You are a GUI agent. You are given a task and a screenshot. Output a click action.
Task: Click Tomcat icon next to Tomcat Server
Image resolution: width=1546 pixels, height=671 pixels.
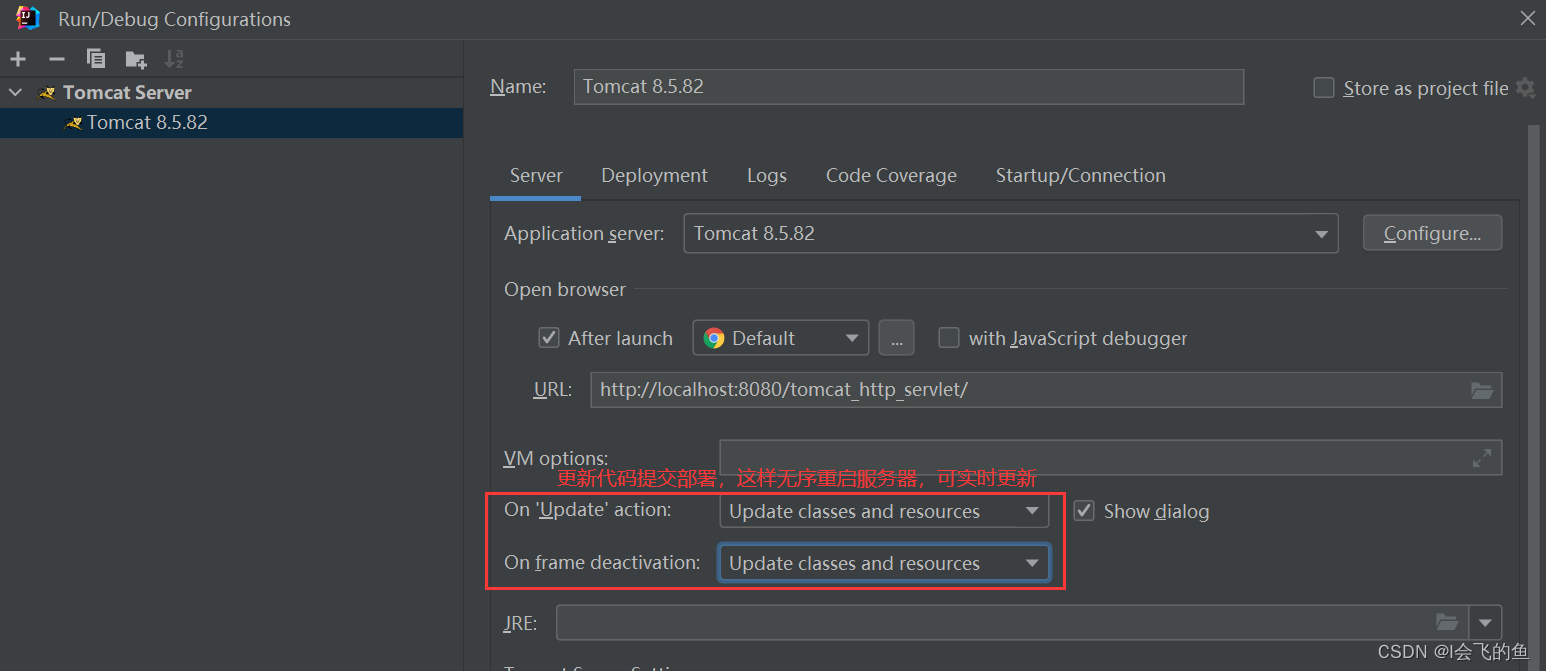coord(47,93)
